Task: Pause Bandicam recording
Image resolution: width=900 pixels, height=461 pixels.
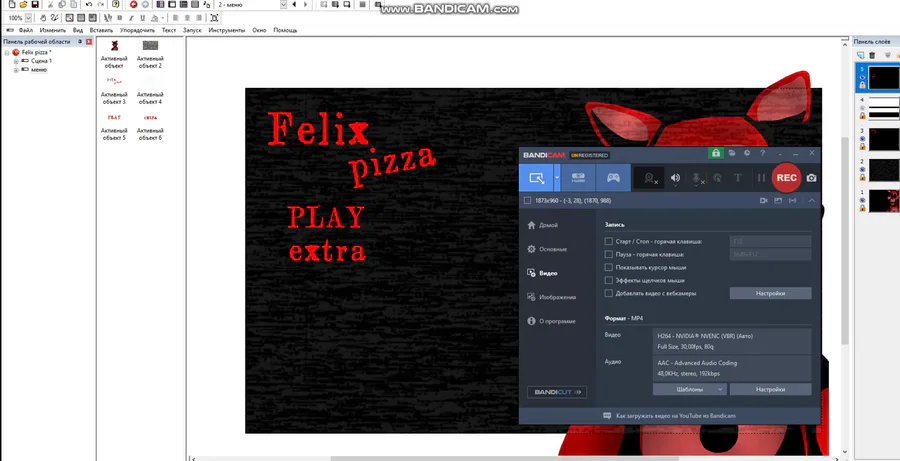Action: pos(761,178)
